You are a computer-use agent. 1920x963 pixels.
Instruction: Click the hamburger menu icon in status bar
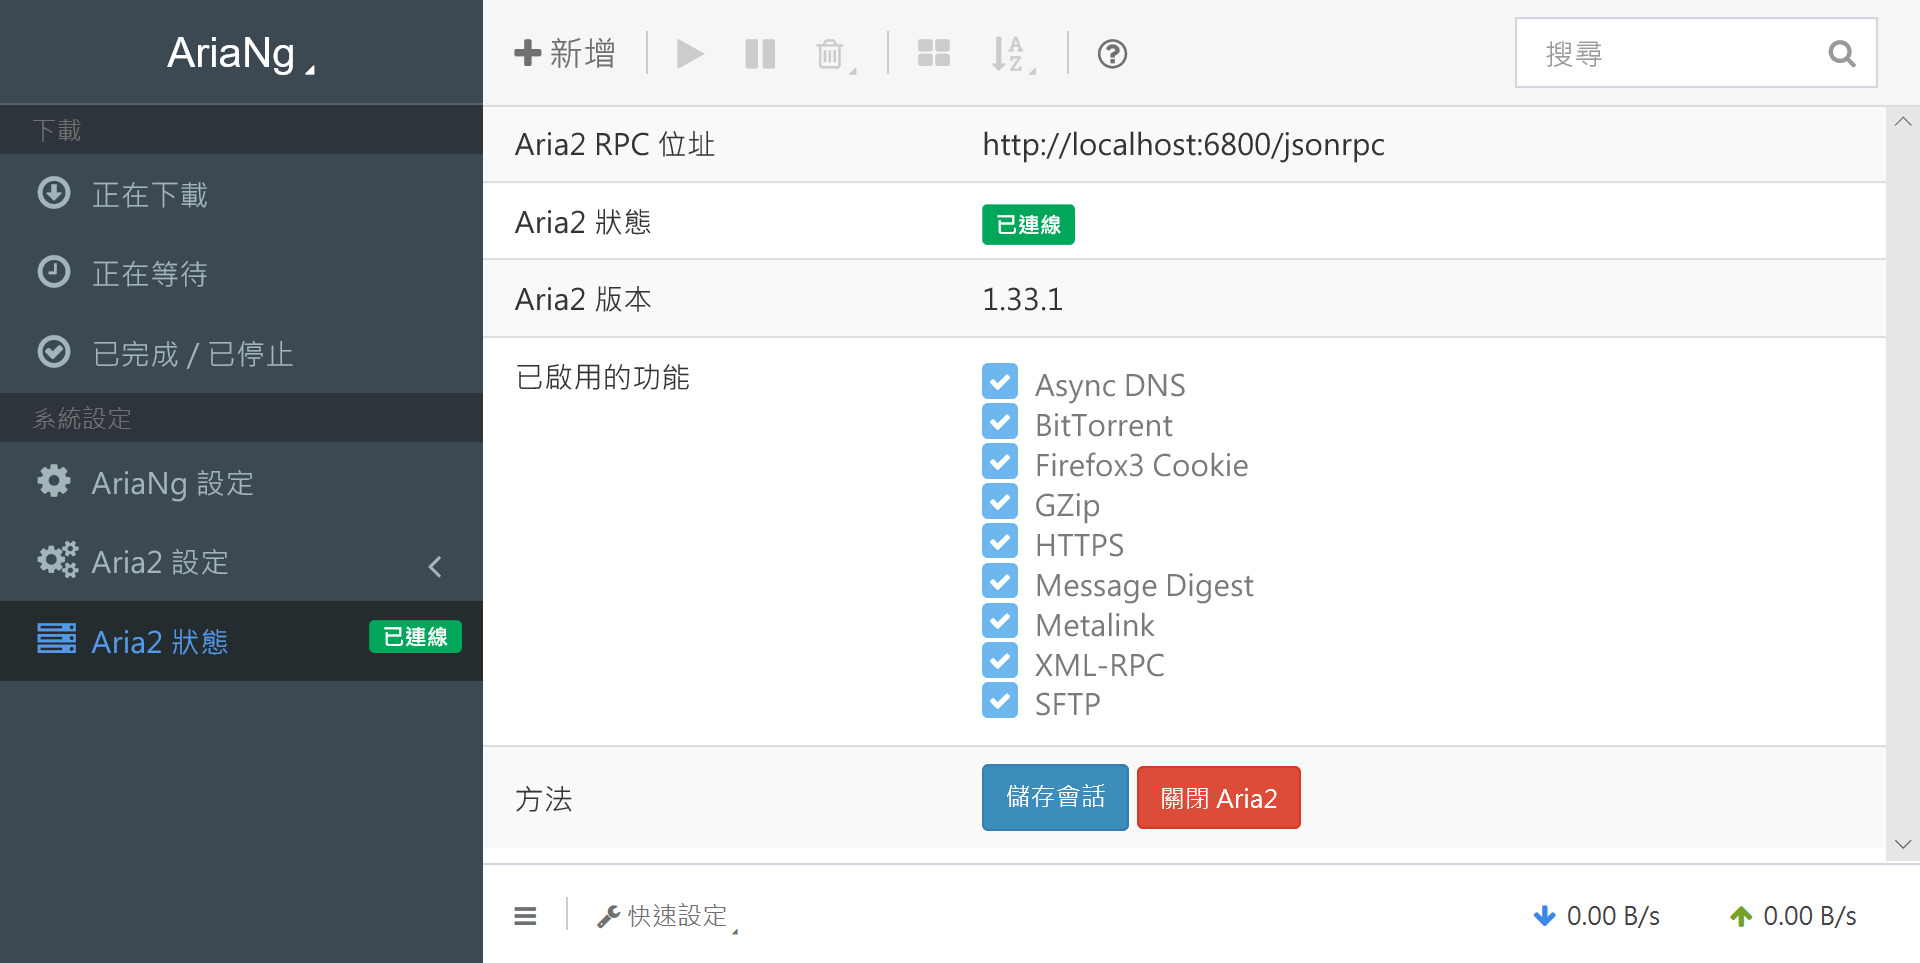click(525, 915)
